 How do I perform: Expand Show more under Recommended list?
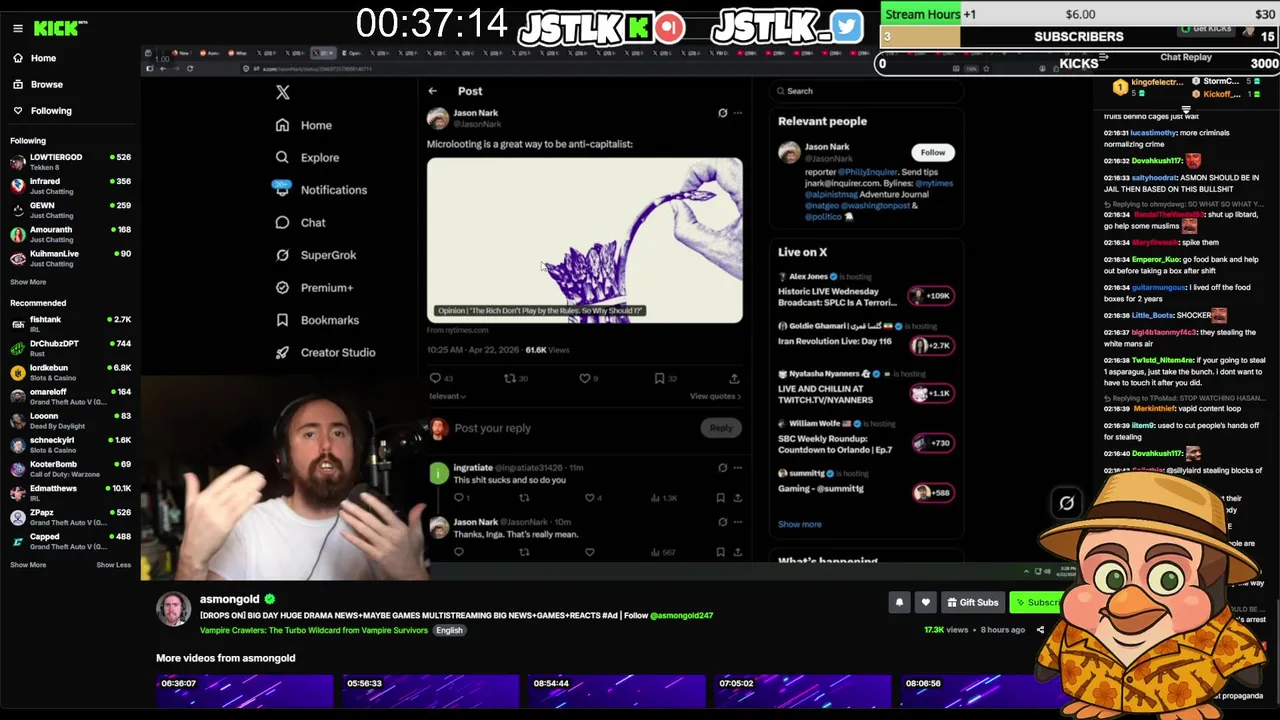pos(28,565)
